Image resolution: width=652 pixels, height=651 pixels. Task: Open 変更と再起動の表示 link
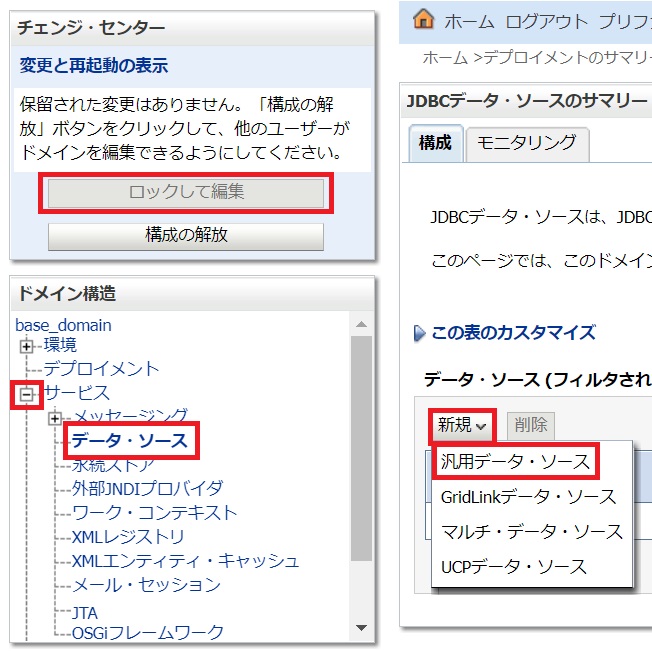click(94, 66)
